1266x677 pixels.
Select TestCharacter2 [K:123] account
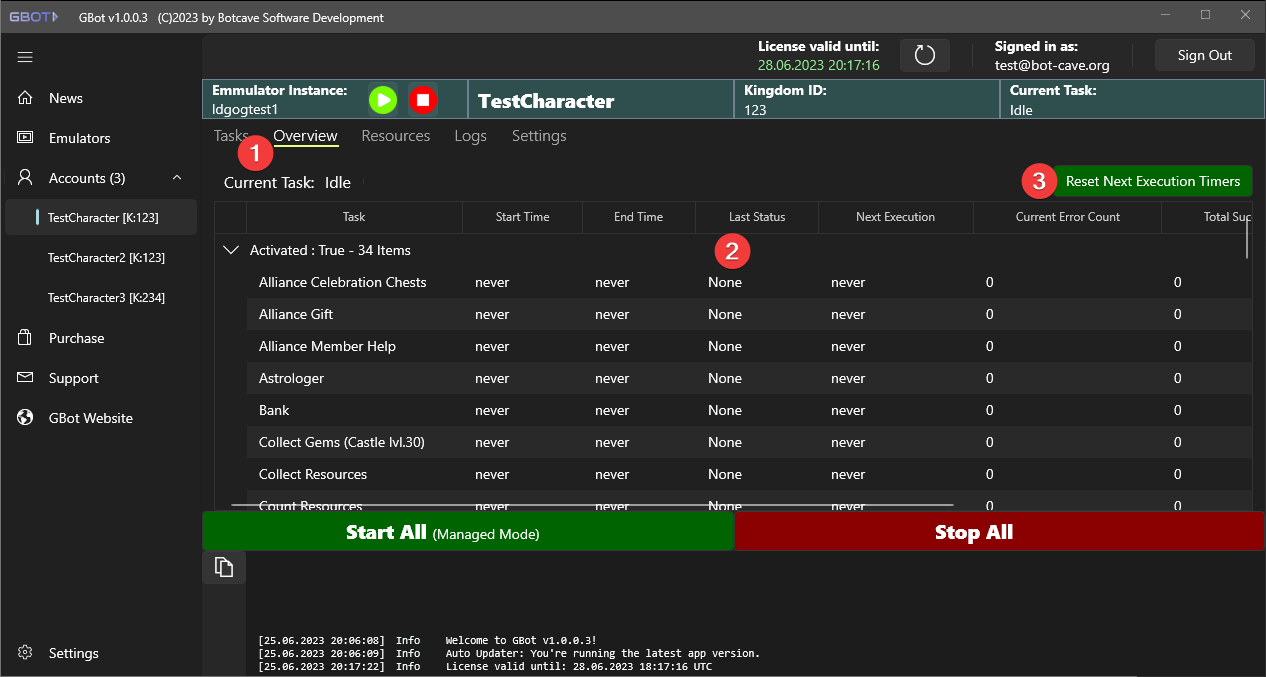click(106, 258)
